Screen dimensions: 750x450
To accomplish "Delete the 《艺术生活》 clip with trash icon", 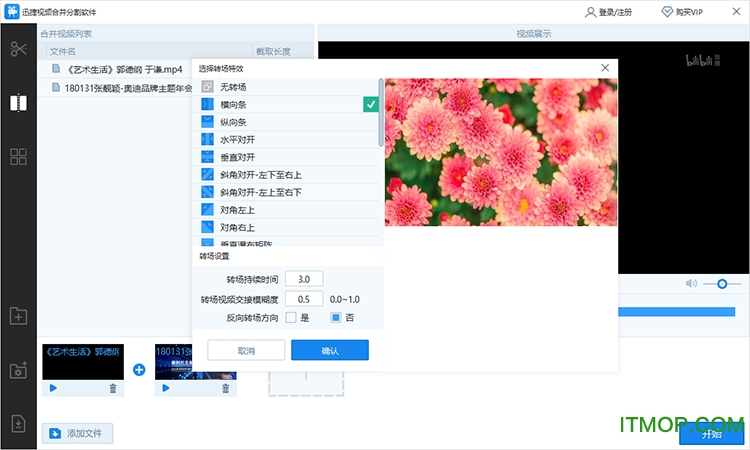I will point(113,388).
